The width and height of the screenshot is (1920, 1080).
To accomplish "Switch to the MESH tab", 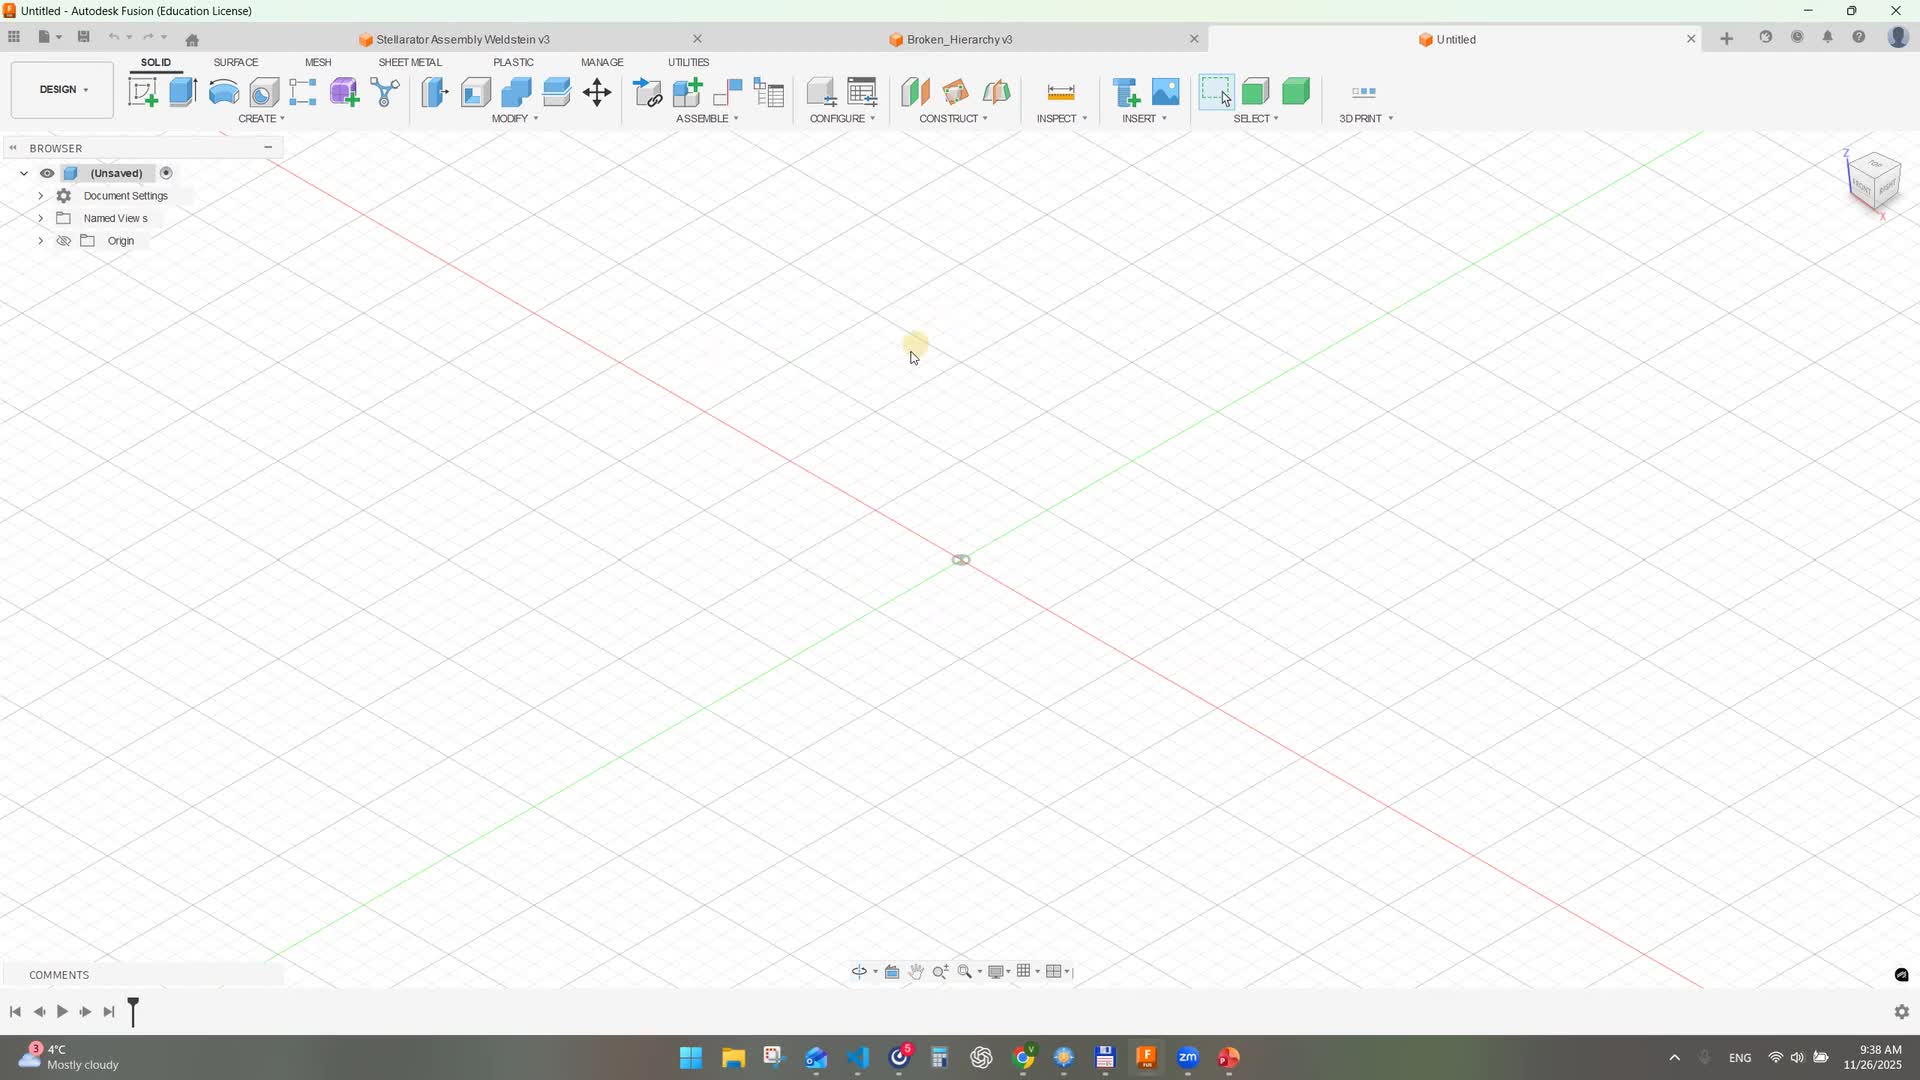I will coord(318,62).
